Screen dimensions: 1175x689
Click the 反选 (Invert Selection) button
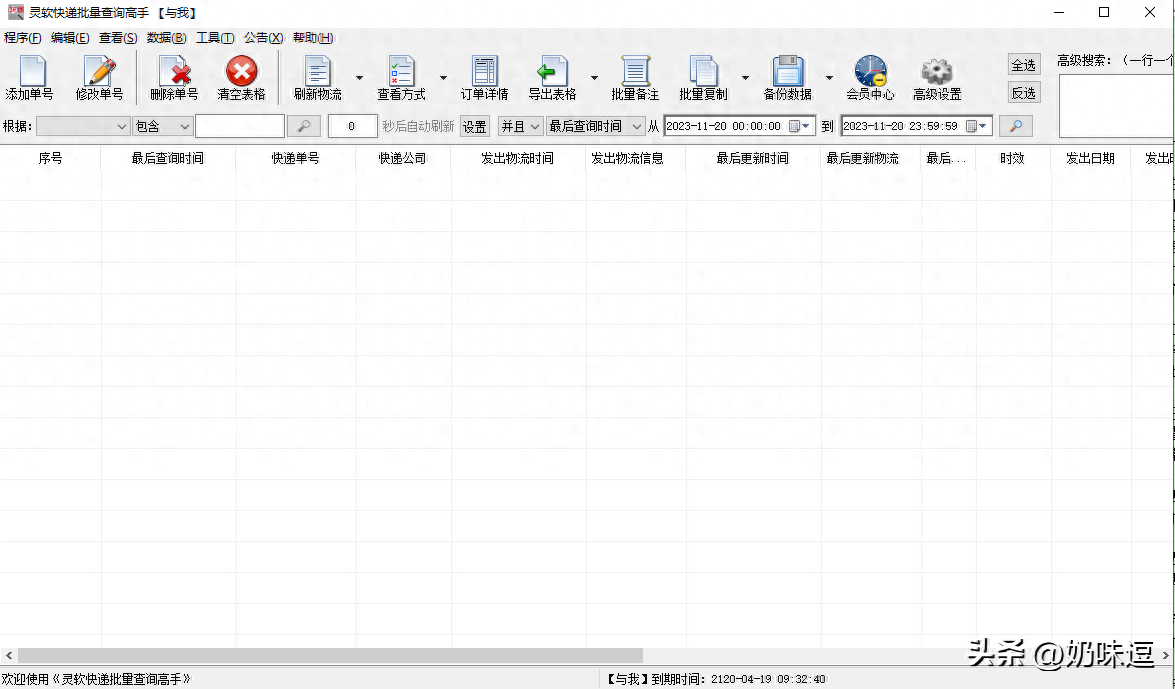point(1023,92)
